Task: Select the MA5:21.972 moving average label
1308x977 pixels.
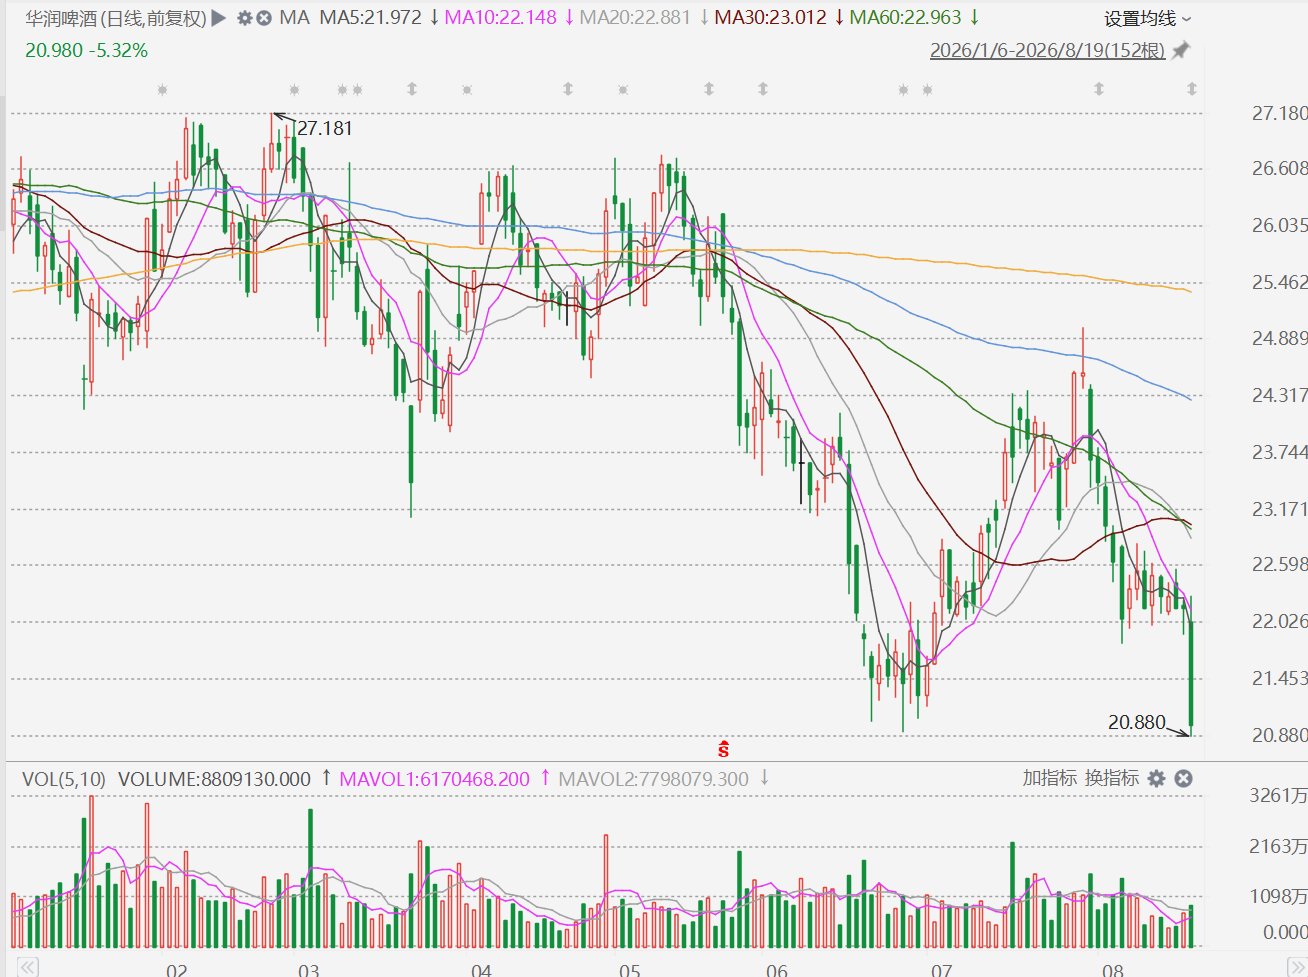Action: click(371, 18)
